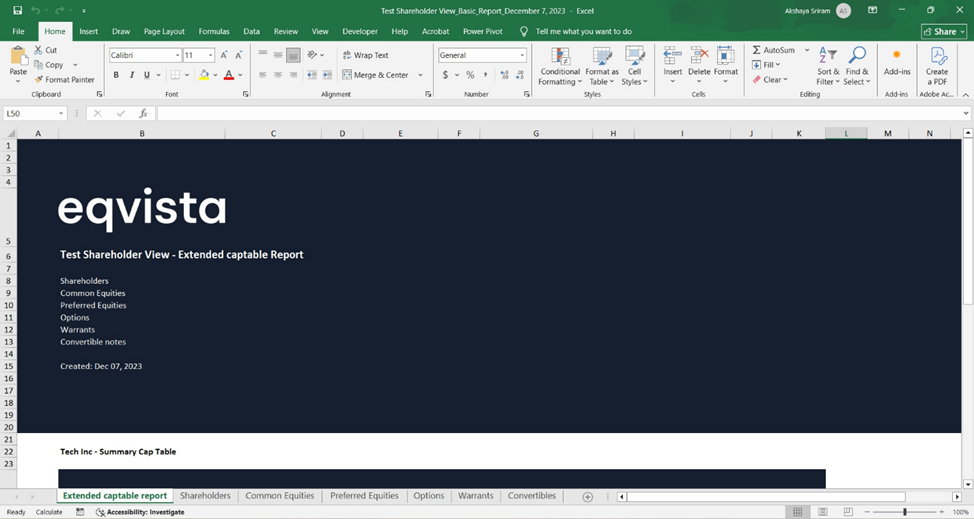Click the Insert cells icon
Screen dimensions: 974x519
coord(672,56)
